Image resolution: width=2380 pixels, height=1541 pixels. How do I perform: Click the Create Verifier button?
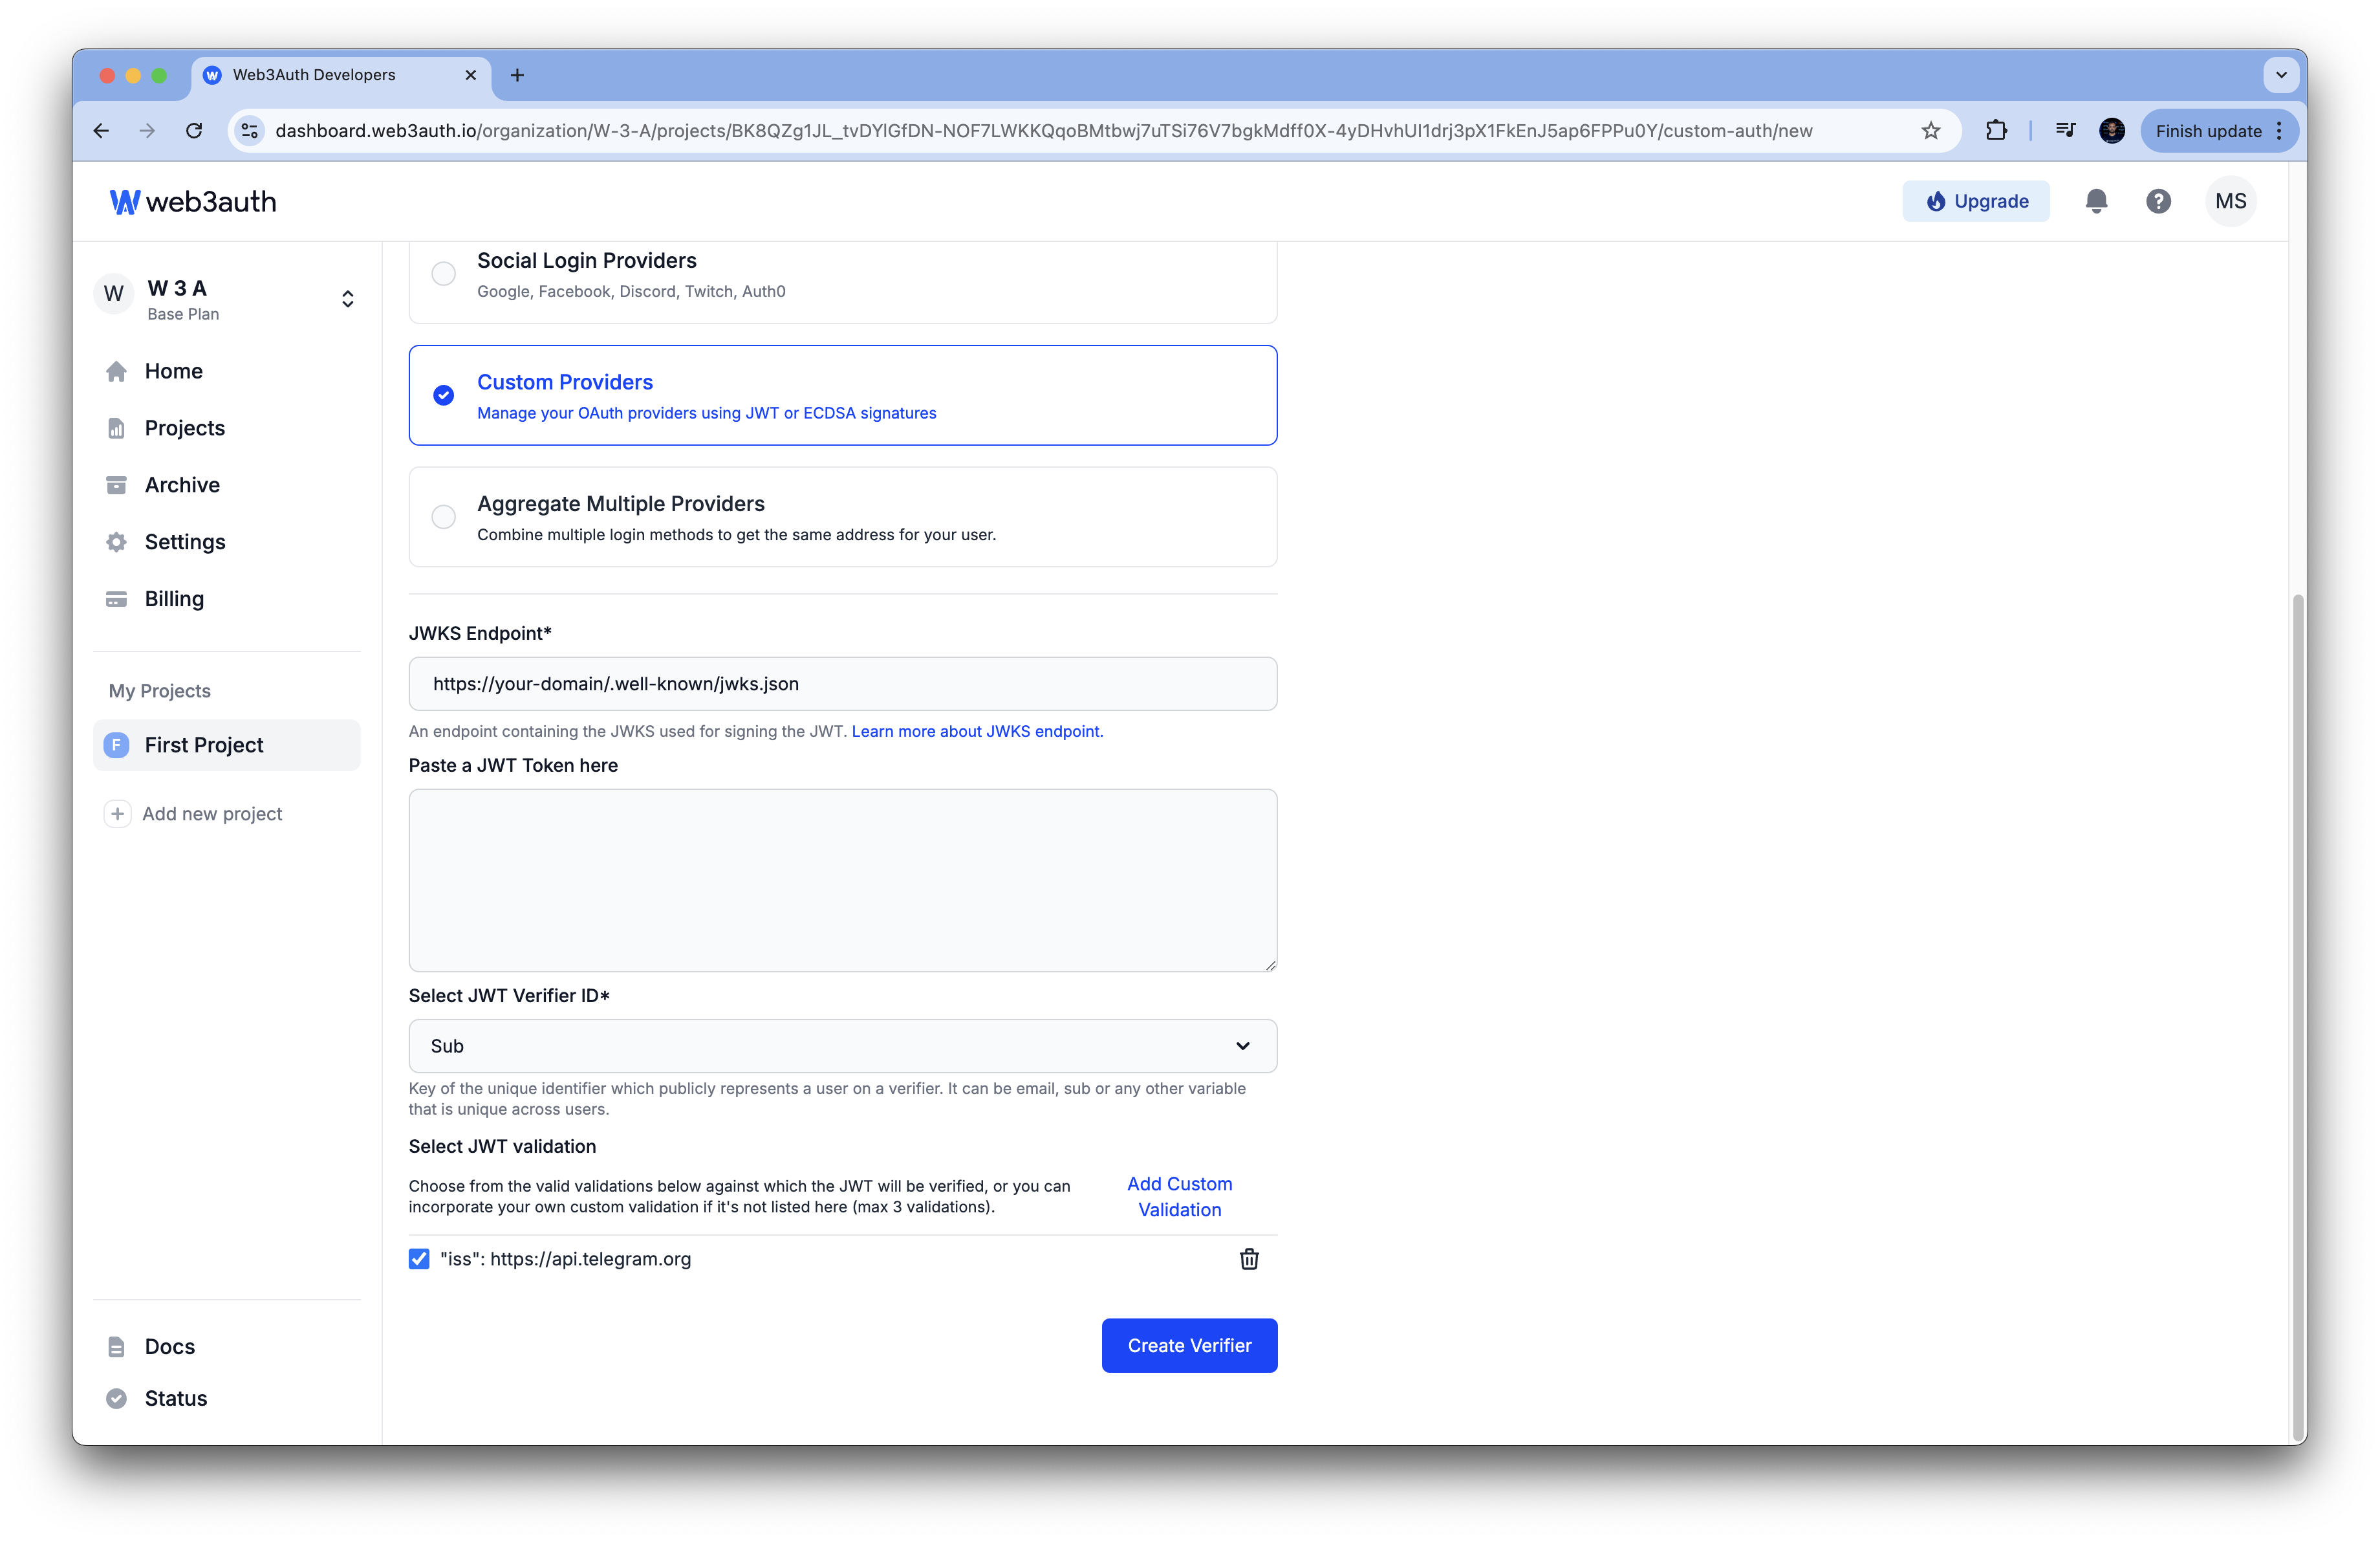click(x=1189, y=1346)
